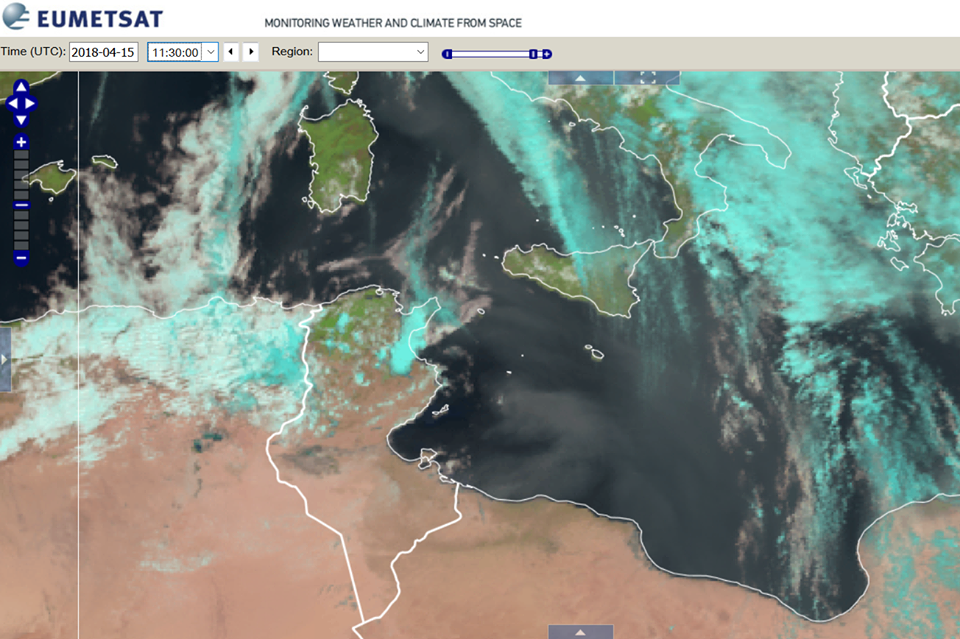Open the left side panel handle
The image size is (960, 639).
coord(5,358)
